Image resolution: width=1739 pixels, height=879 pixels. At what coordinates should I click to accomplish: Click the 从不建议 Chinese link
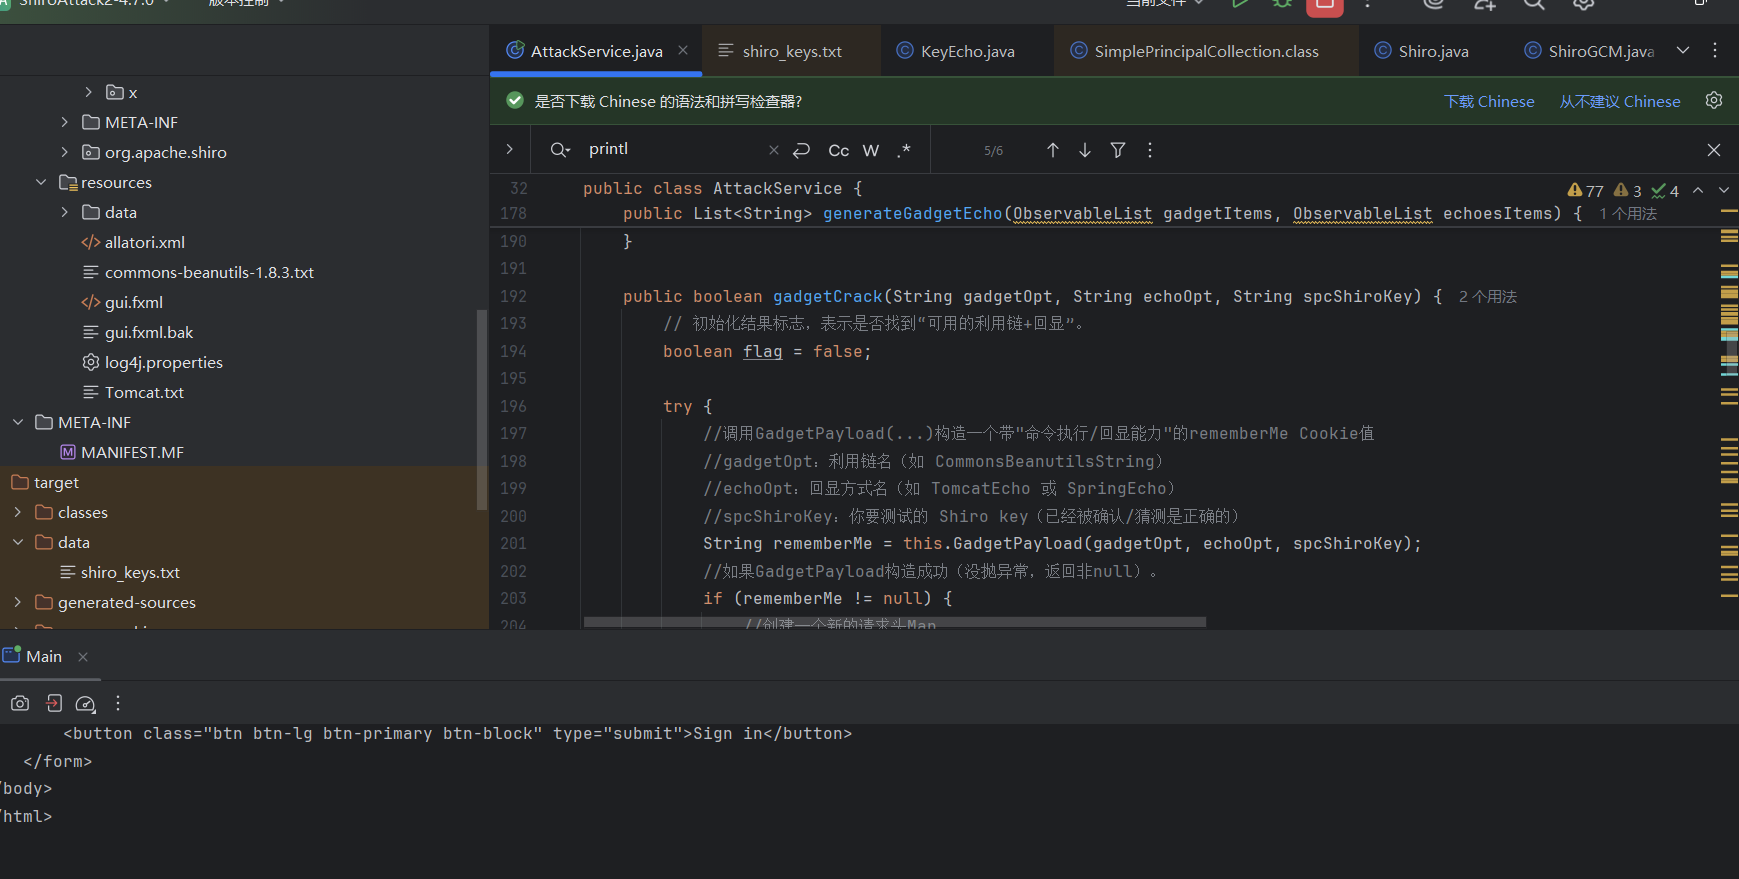point(1619,102)
